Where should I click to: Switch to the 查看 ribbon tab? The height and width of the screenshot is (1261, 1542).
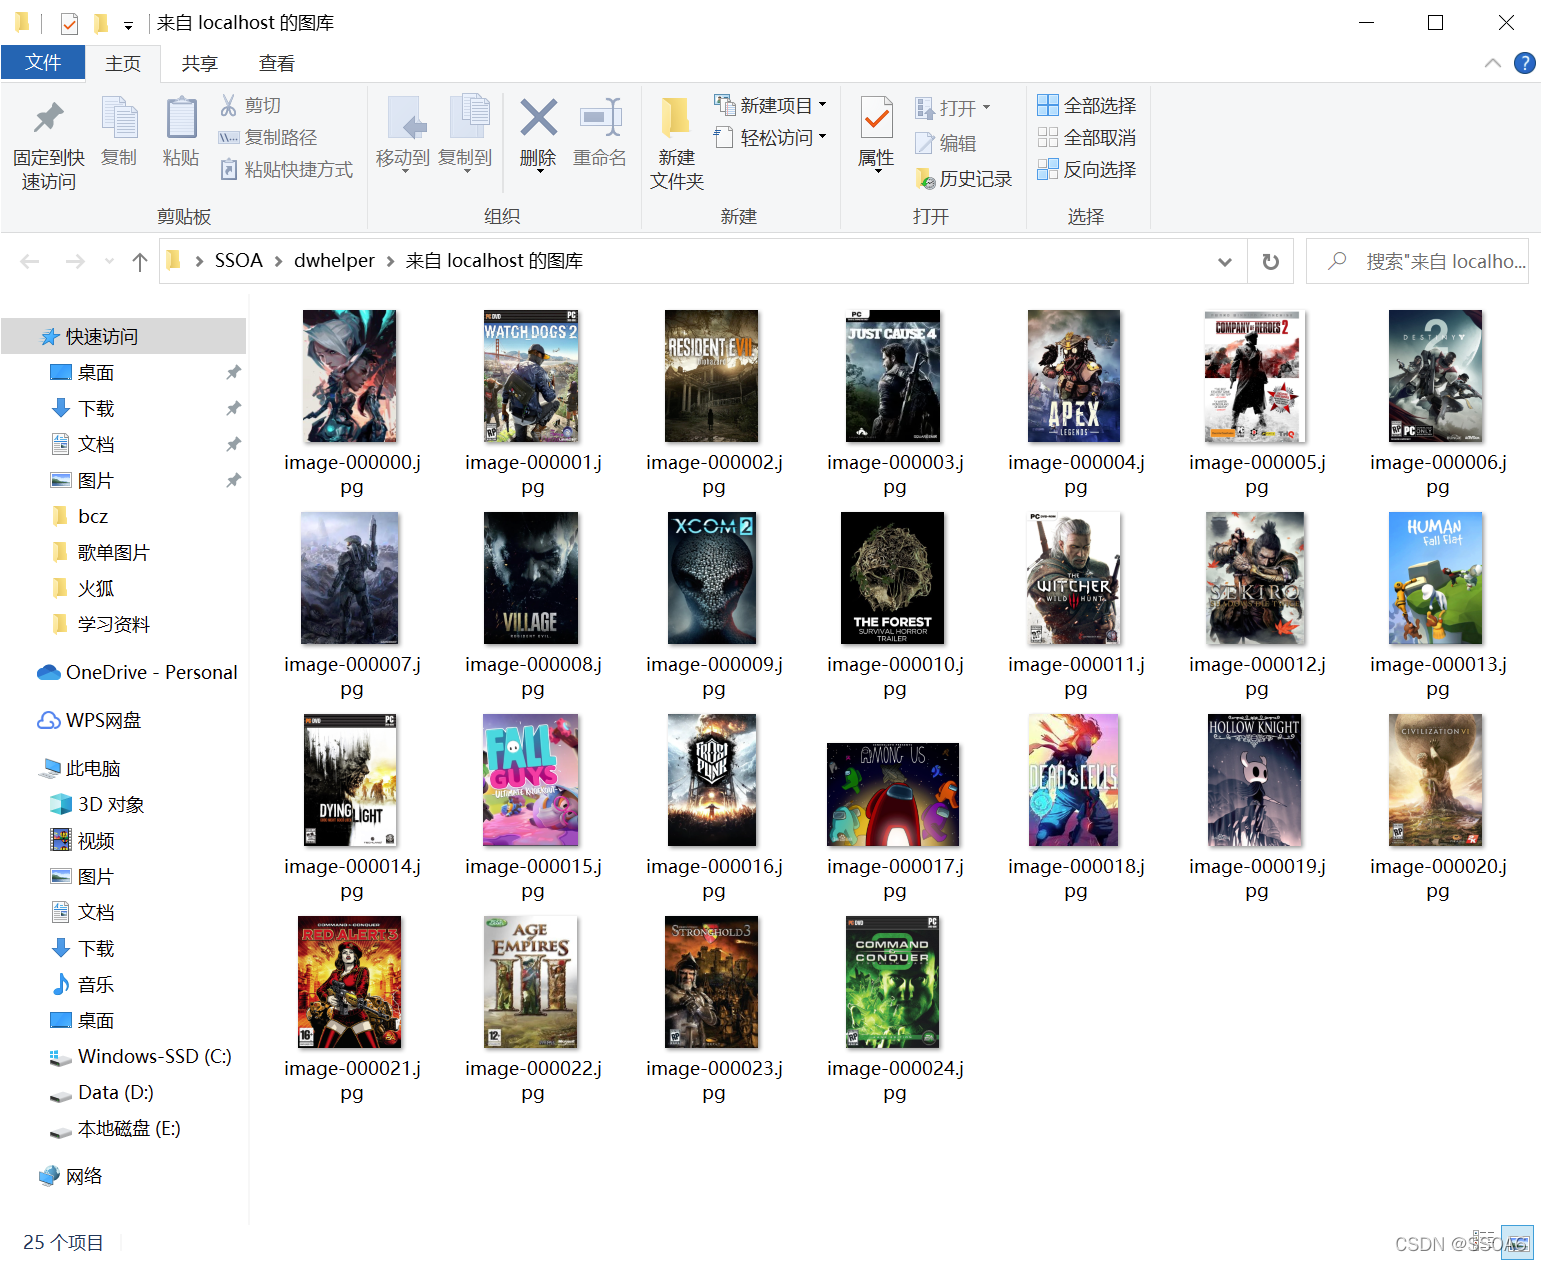pos(277,63)
